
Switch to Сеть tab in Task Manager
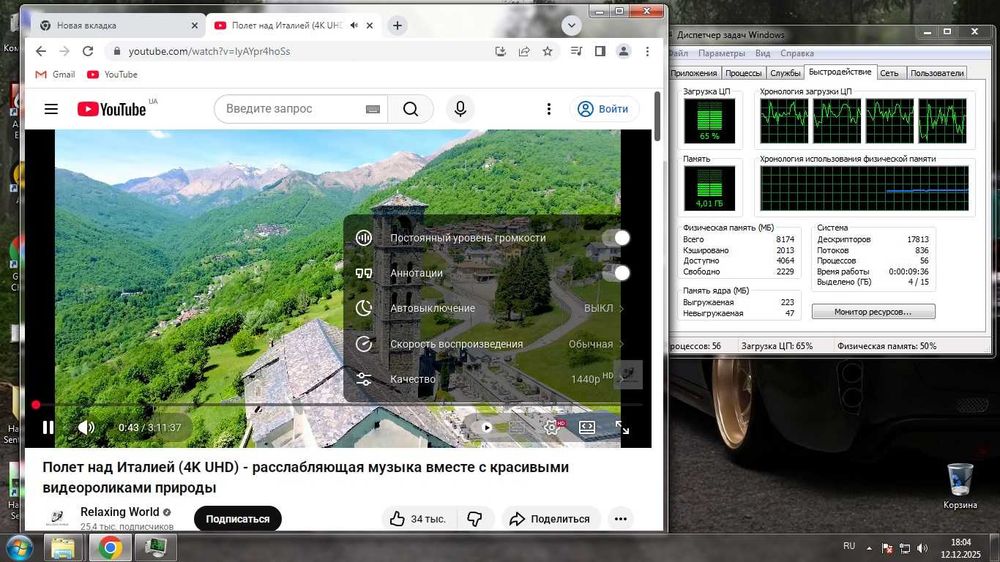pyautogui.click(x=889, y=73)
